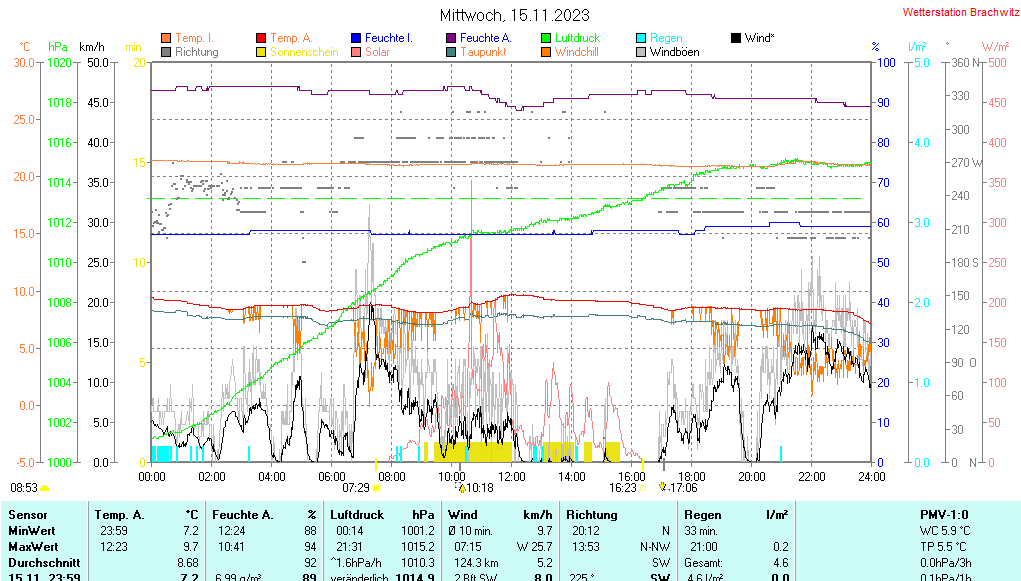Select the Feuchte A. column header in table
Screen dimensions: 1021x581
(242, 514)
